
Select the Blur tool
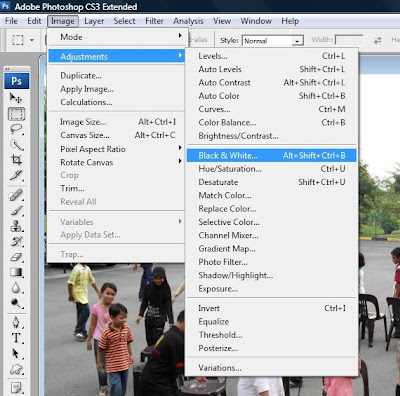pos(16,288)
